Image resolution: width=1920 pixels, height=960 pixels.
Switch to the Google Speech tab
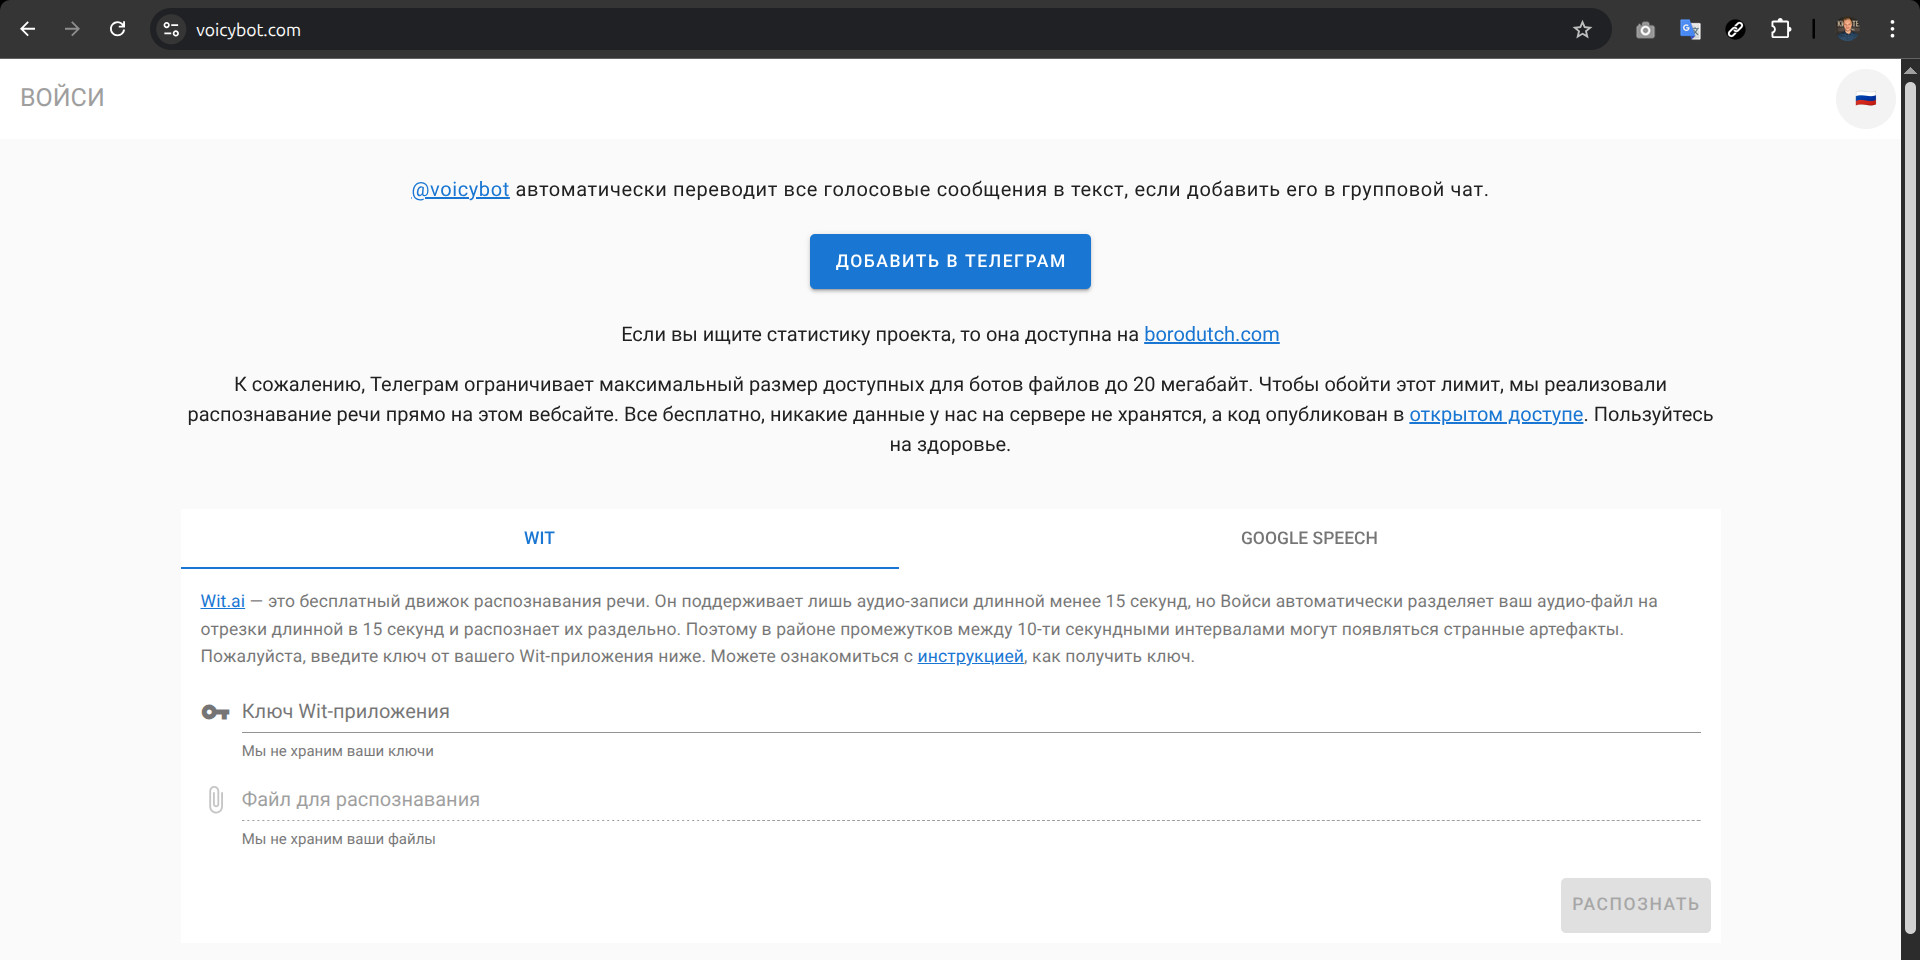pyautogui.click(x=1309, y=538)
